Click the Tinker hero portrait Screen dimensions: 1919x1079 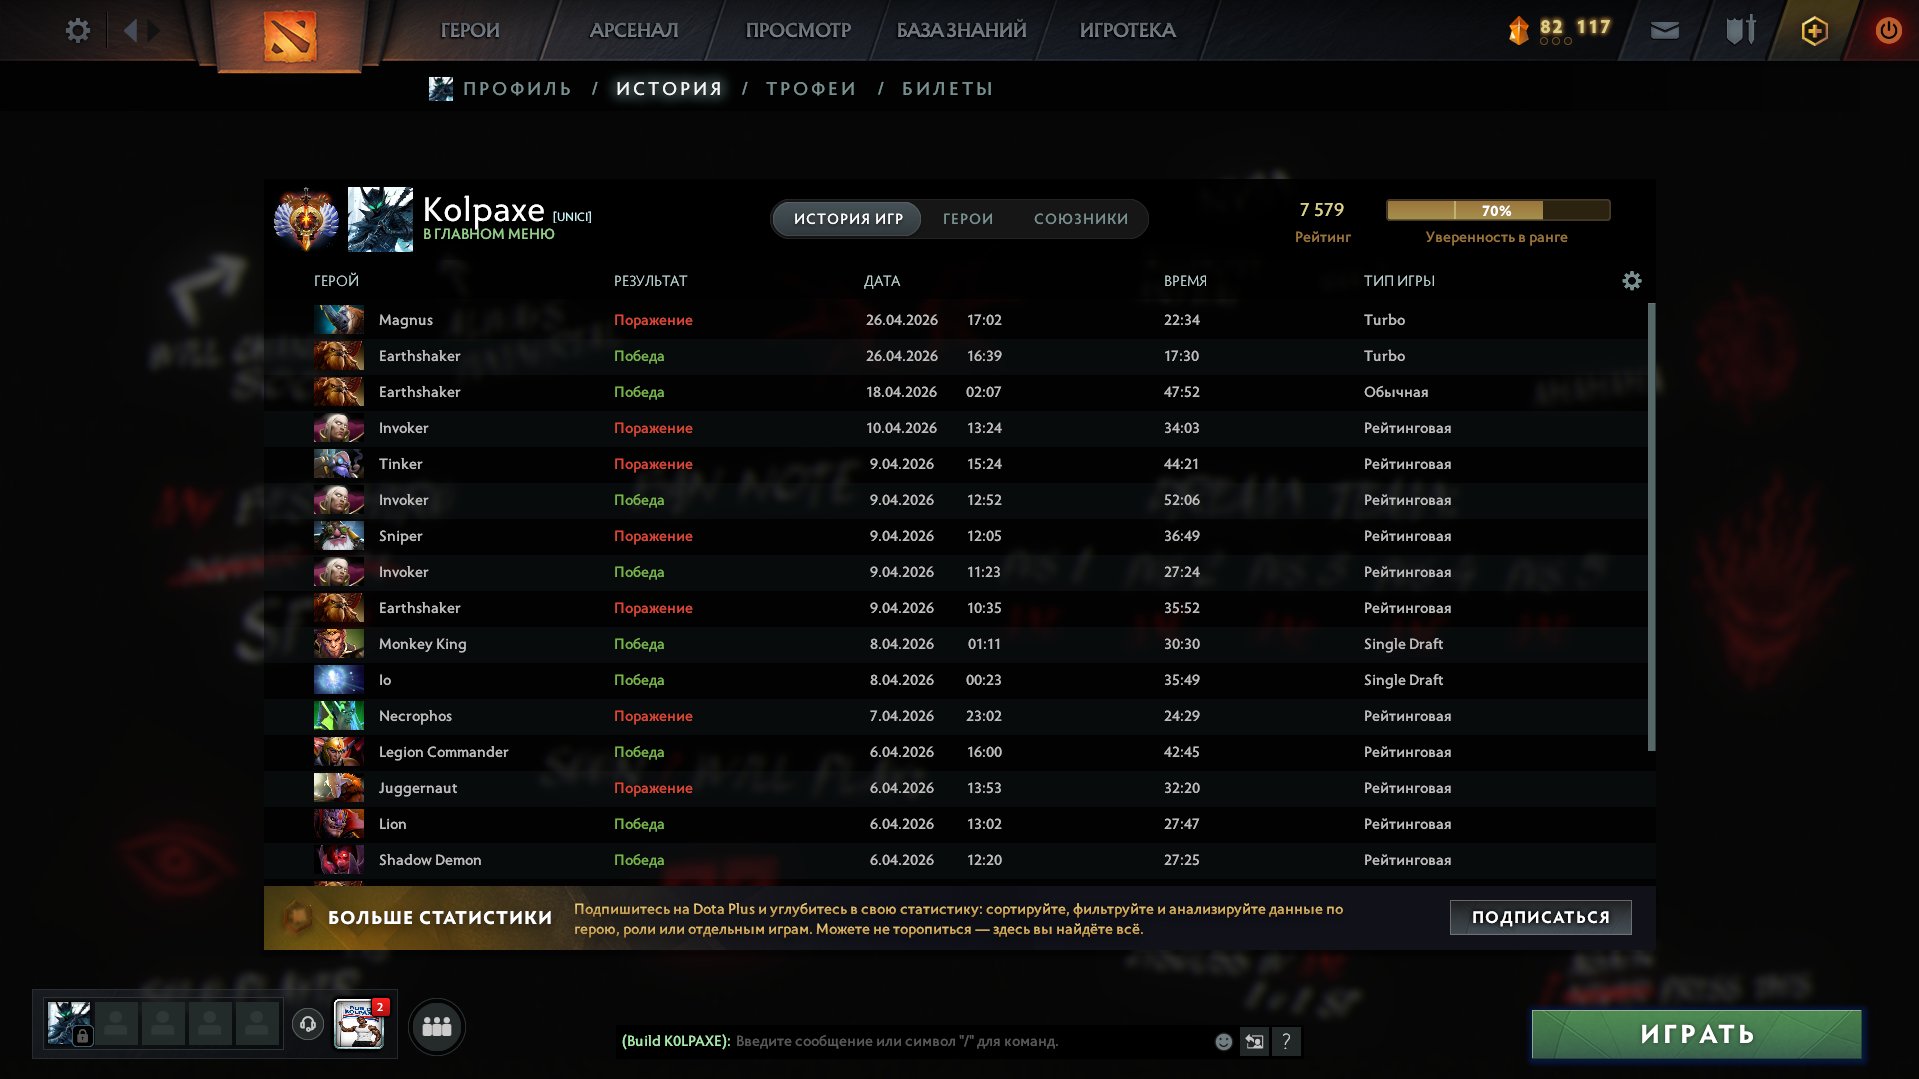[x=339, y=464]
